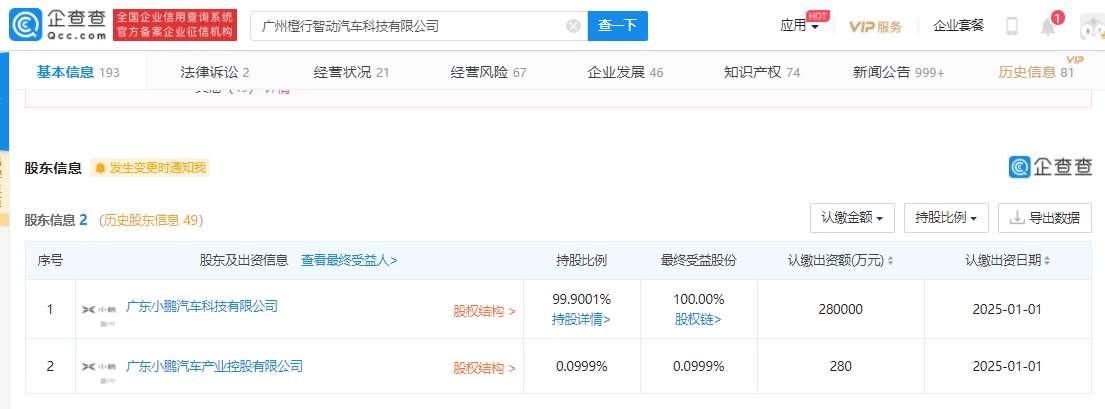Viewport: 1105px width, 409px height.
Task: Open the 应用 dropdown menu
Action: pyautogui.click(x=799, y=26)
